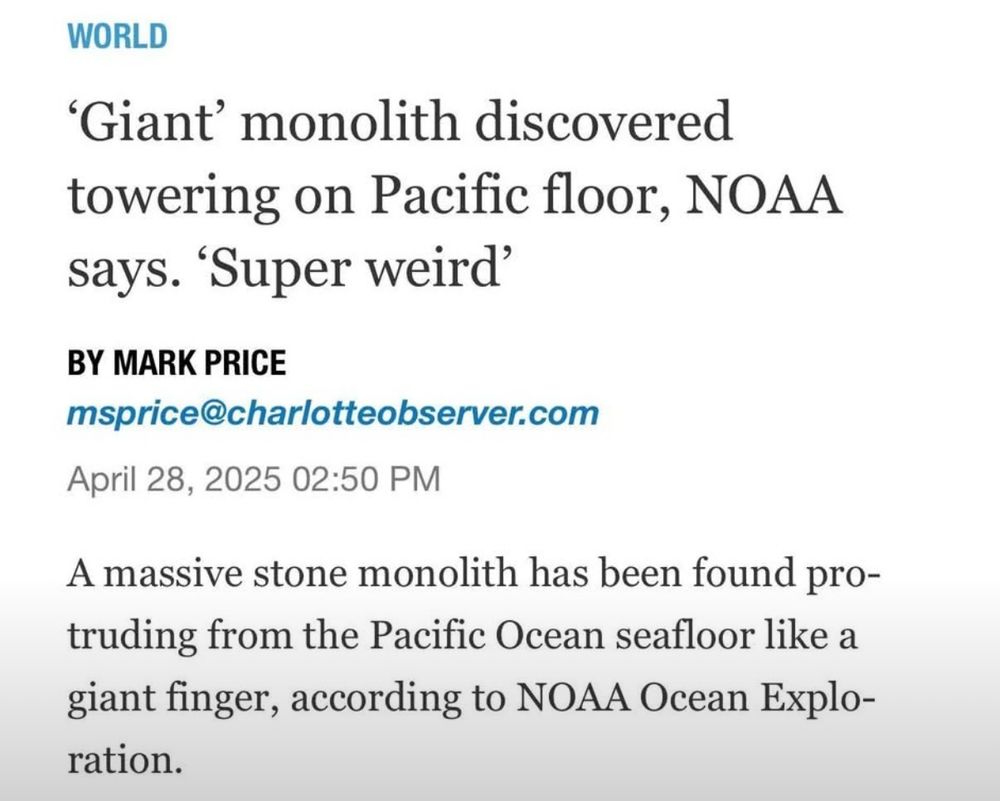This screenshot has width=1000, height=801.
Task: Click the word 'Giant' in the headline
Action: coord(145,121)
